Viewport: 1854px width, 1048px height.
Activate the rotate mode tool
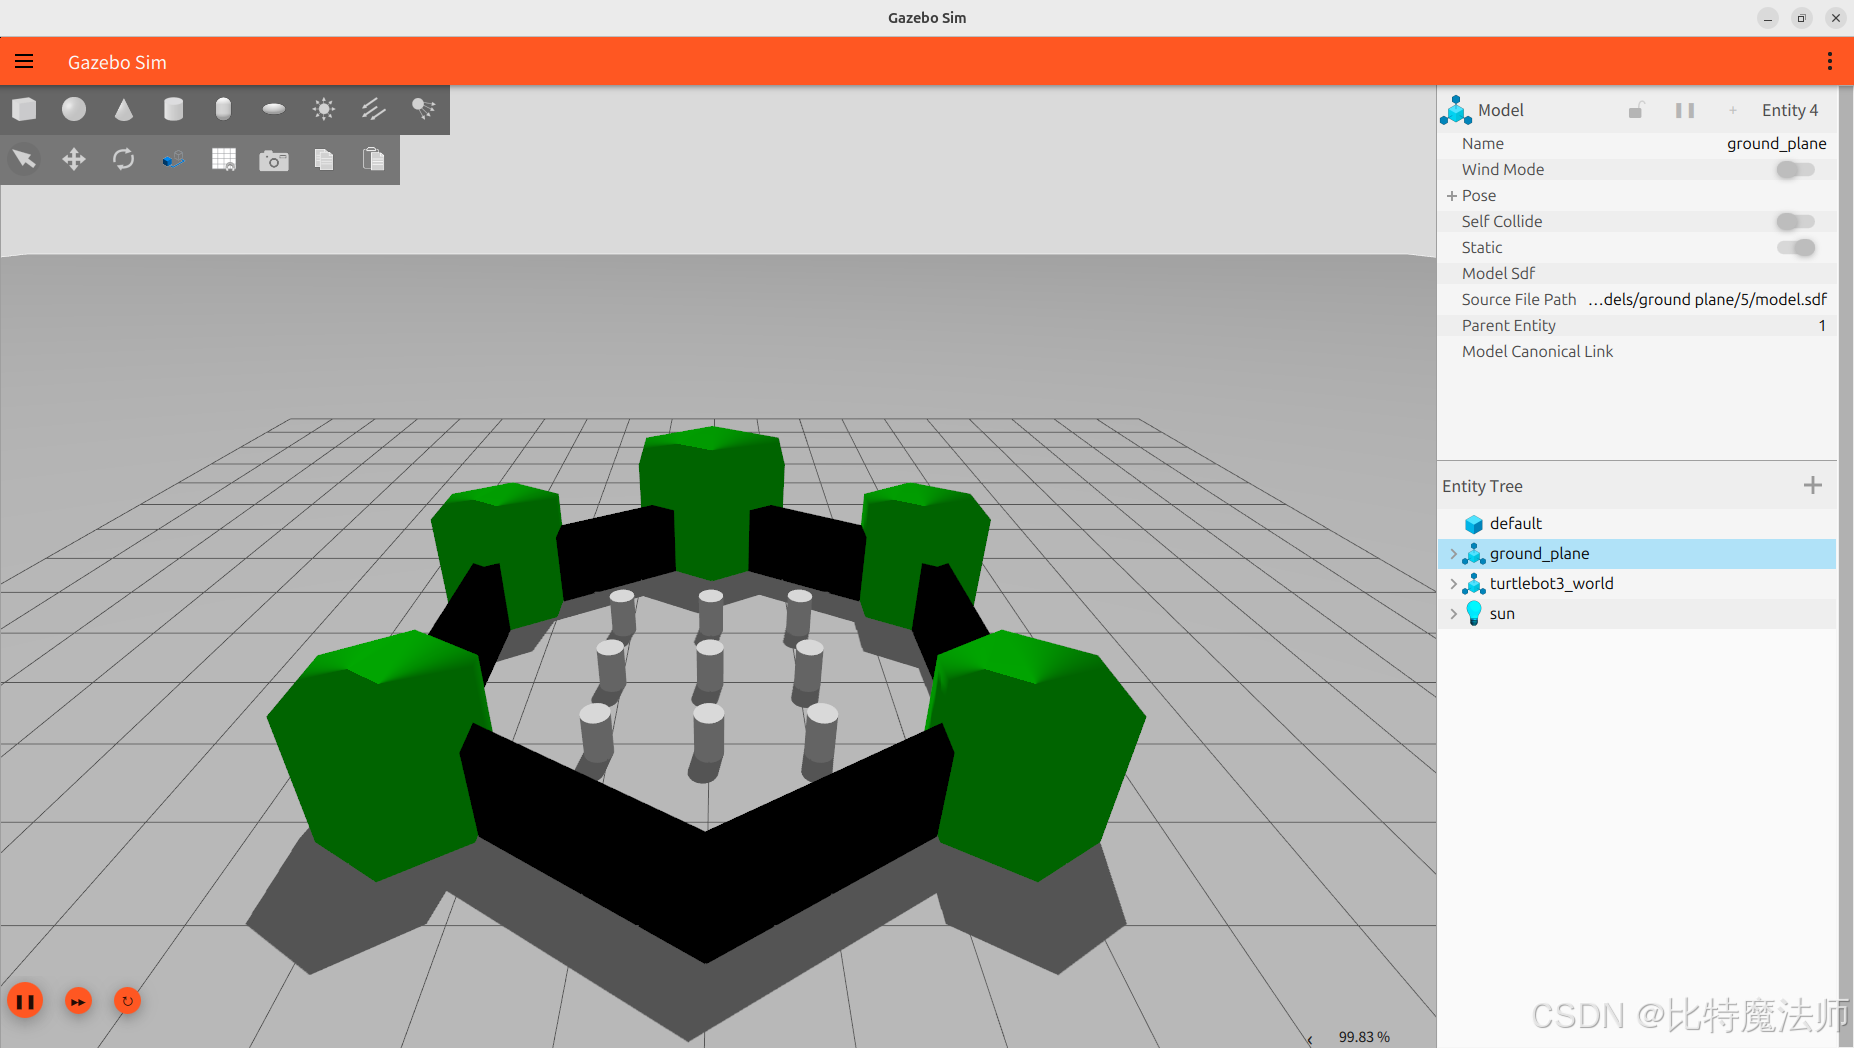124,159
